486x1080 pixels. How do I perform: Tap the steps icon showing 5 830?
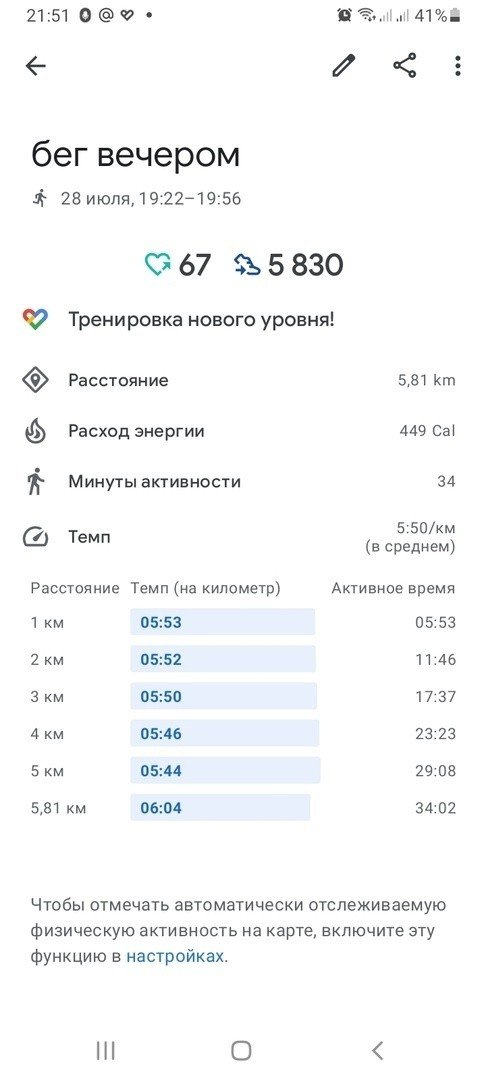click(x=247, y=265)
